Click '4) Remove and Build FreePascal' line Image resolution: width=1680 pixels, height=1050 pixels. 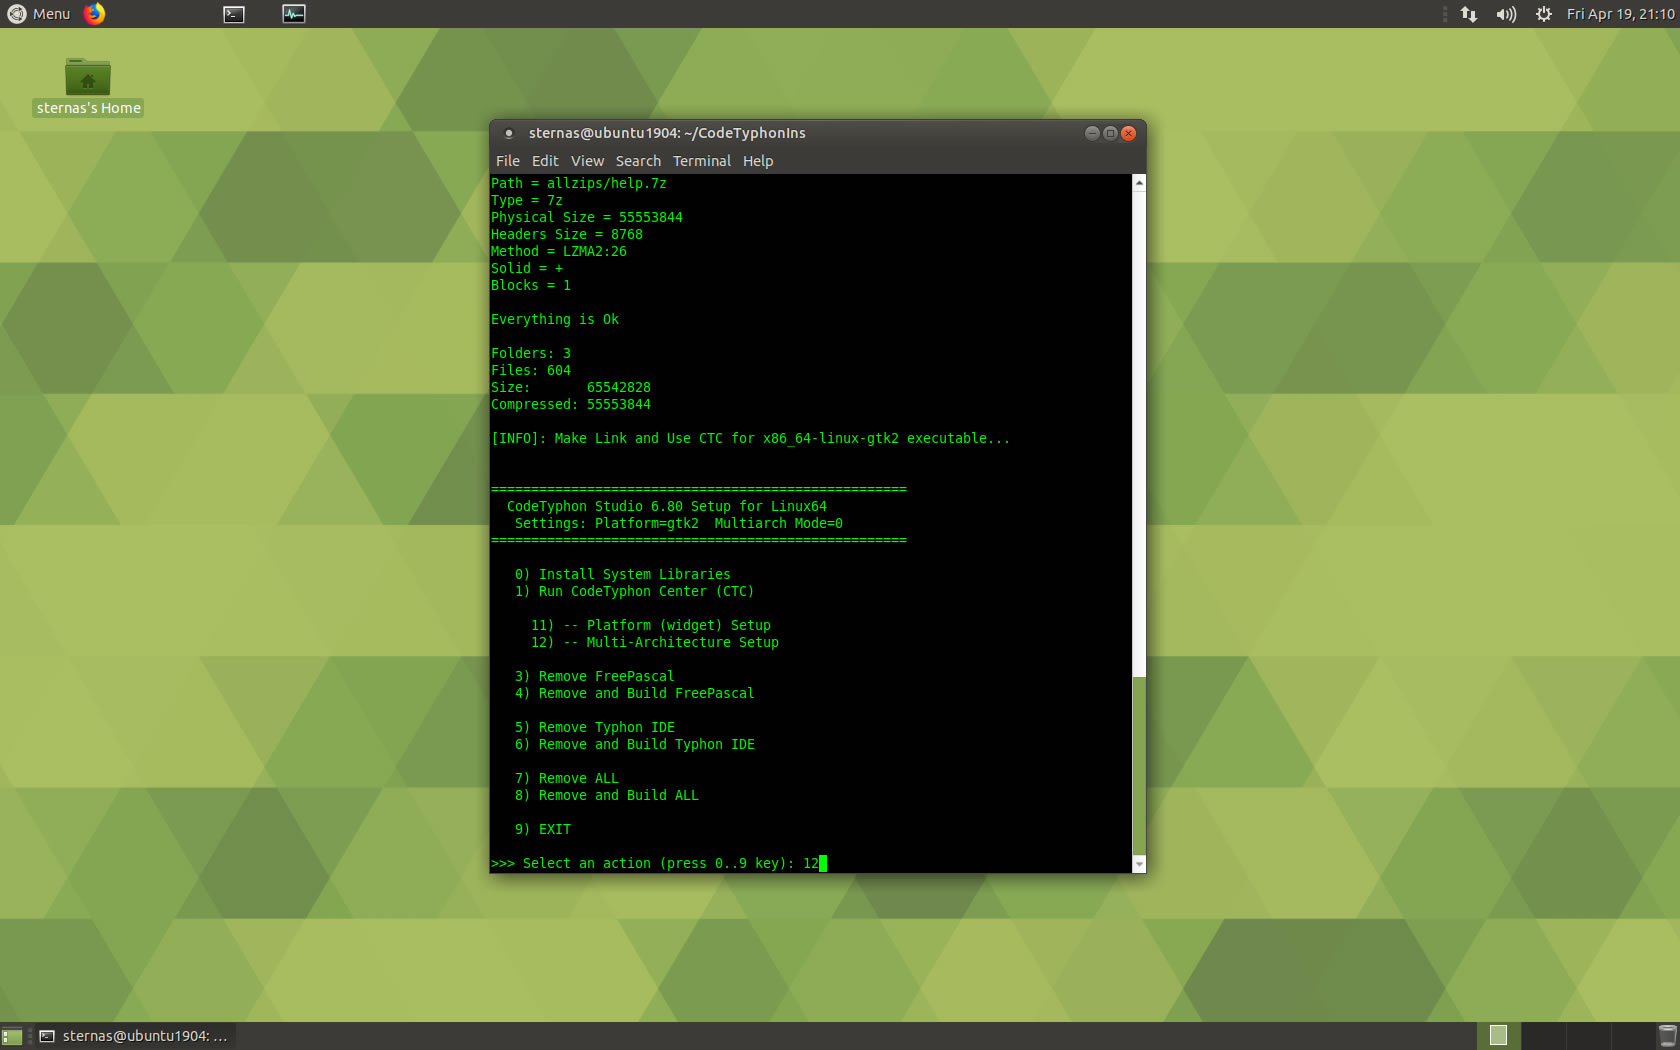(635, 693)
